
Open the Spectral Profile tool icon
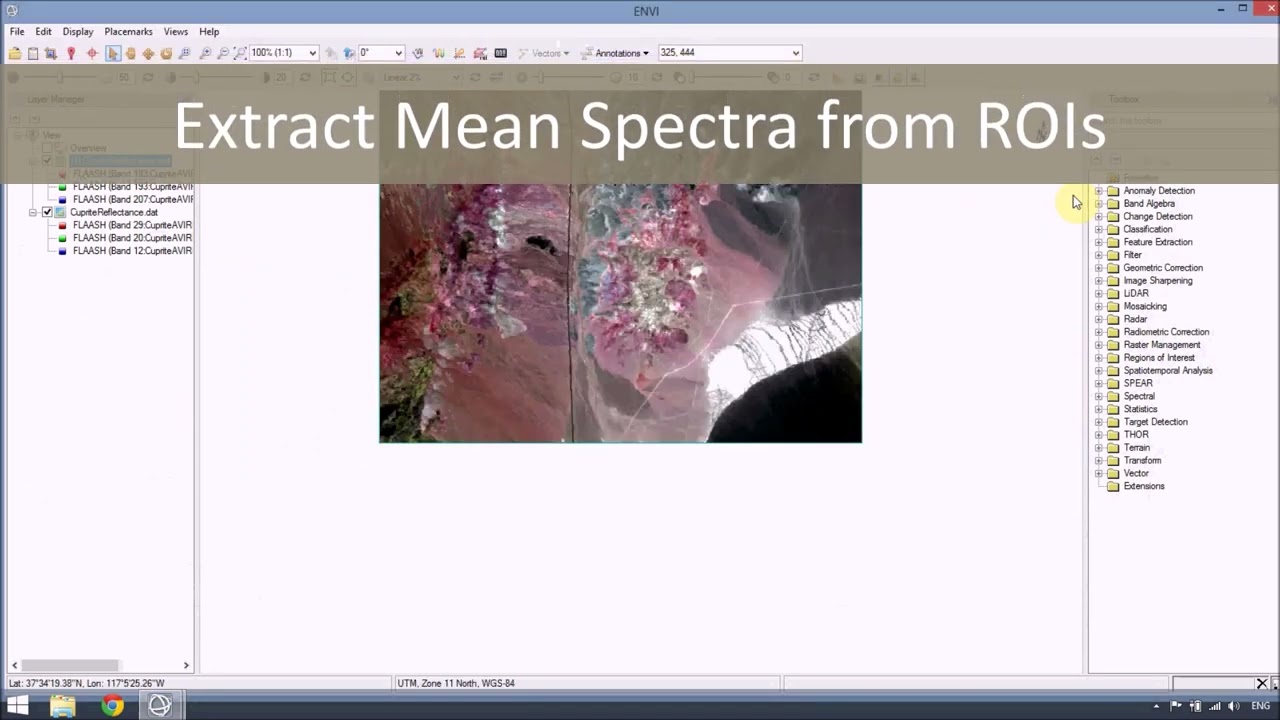point(439,53)
